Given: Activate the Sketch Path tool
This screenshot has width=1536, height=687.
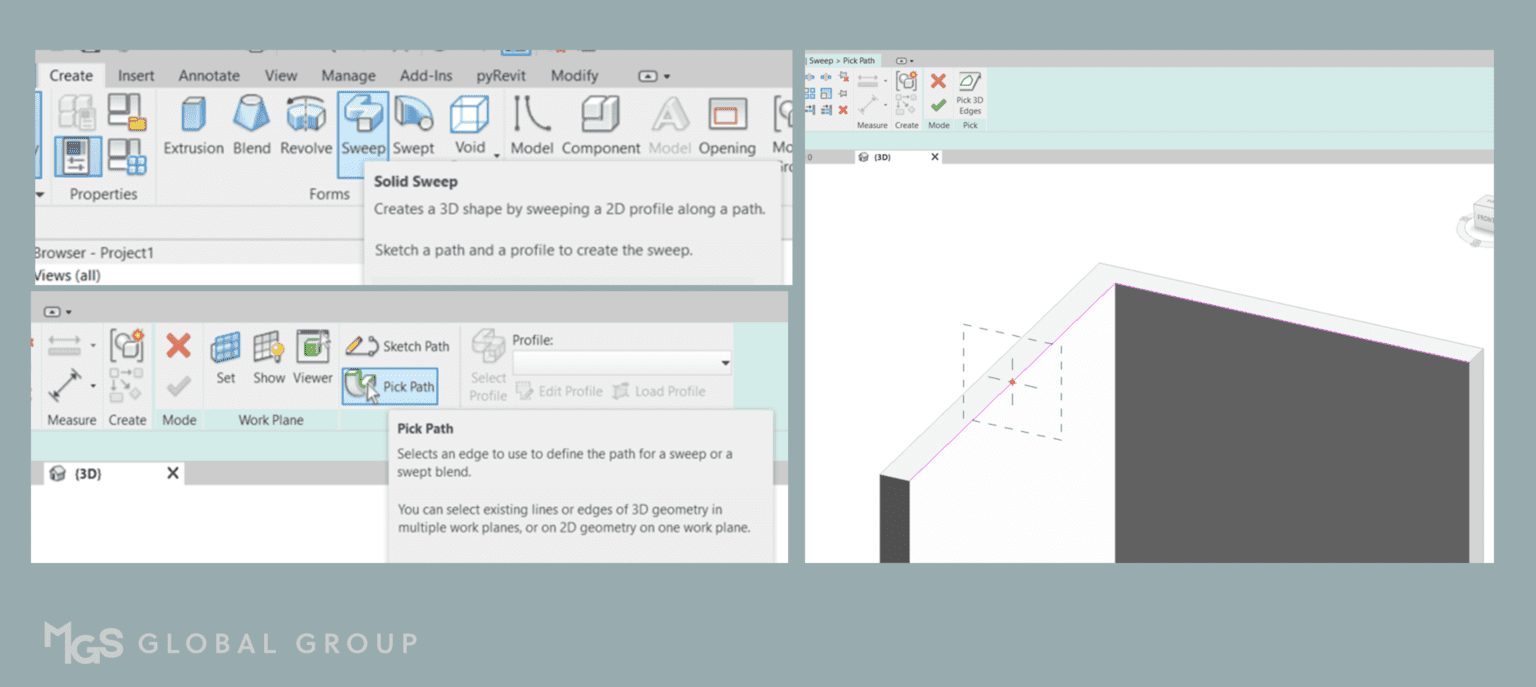Looking at the screenshot, I should pyautogui.click(x=398, y=346).
